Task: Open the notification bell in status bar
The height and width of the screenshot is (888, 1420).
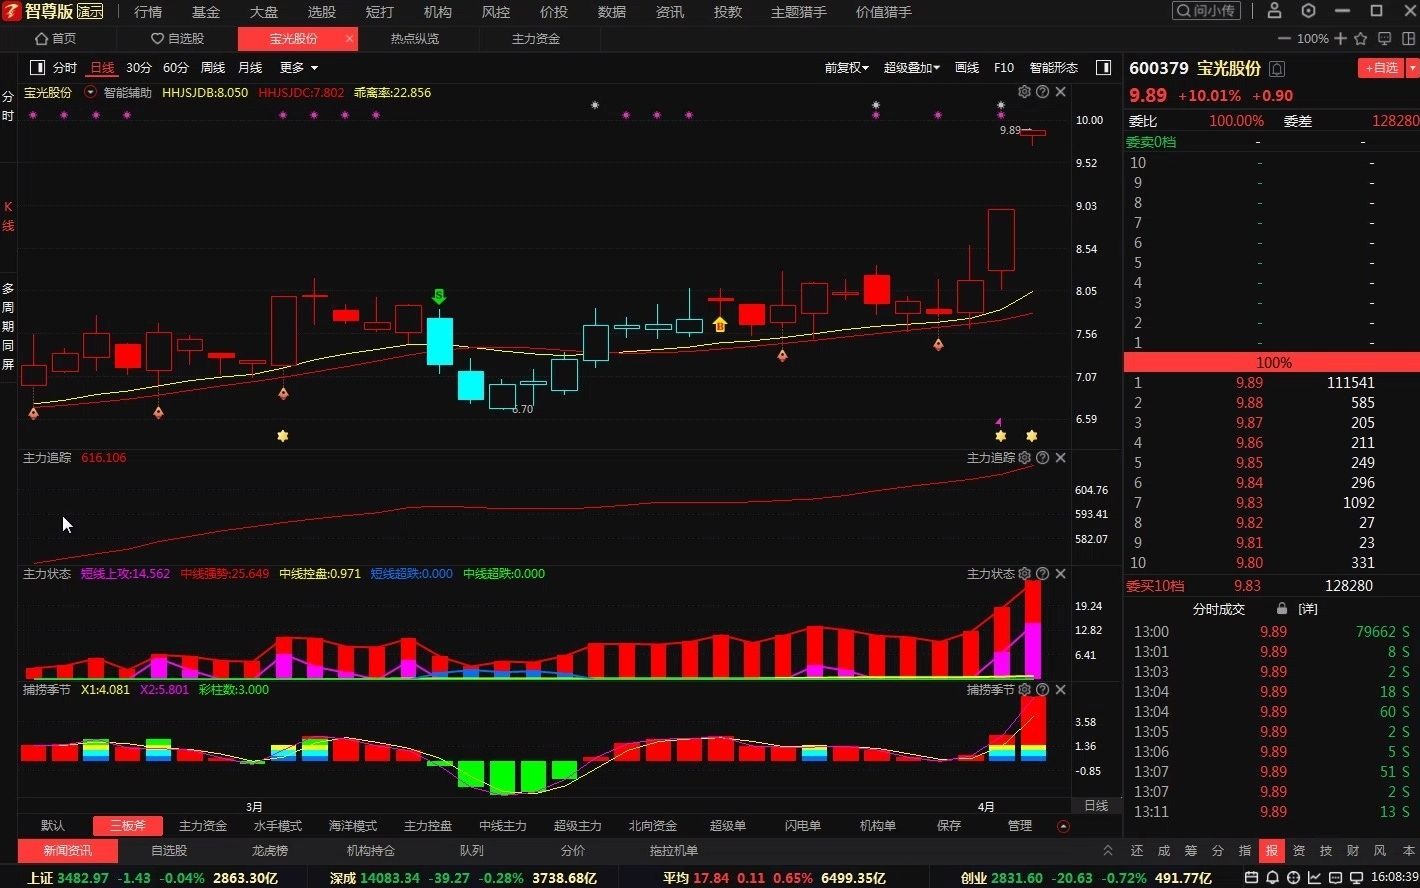Action: 1272,877
